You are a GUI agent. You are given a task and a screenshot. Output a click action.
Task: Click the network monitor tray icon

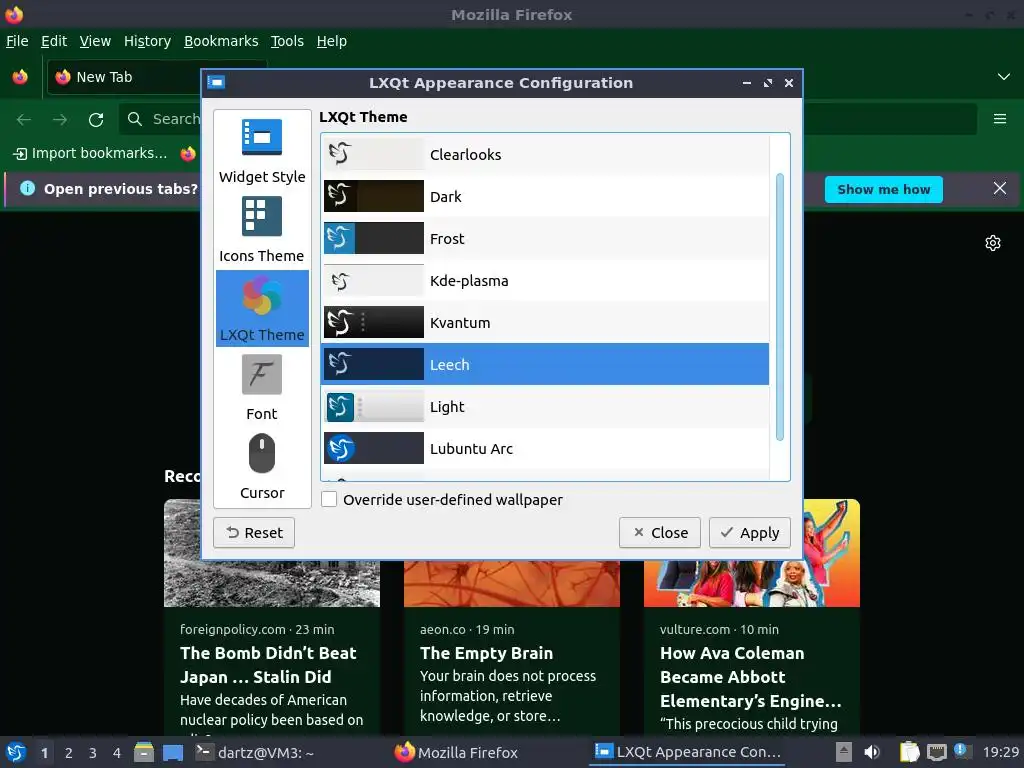tap(936, 752)
